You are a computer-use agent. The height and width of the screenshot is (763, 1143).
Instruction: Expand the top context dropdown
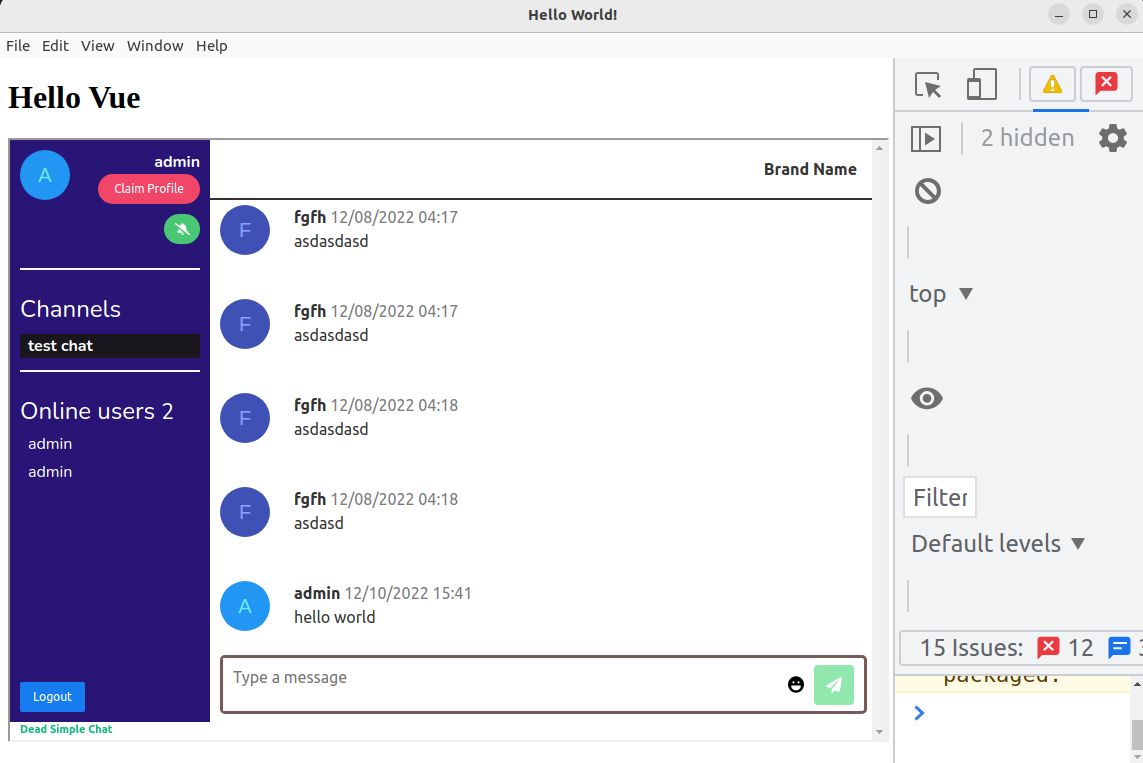click(x=940, y=294)
